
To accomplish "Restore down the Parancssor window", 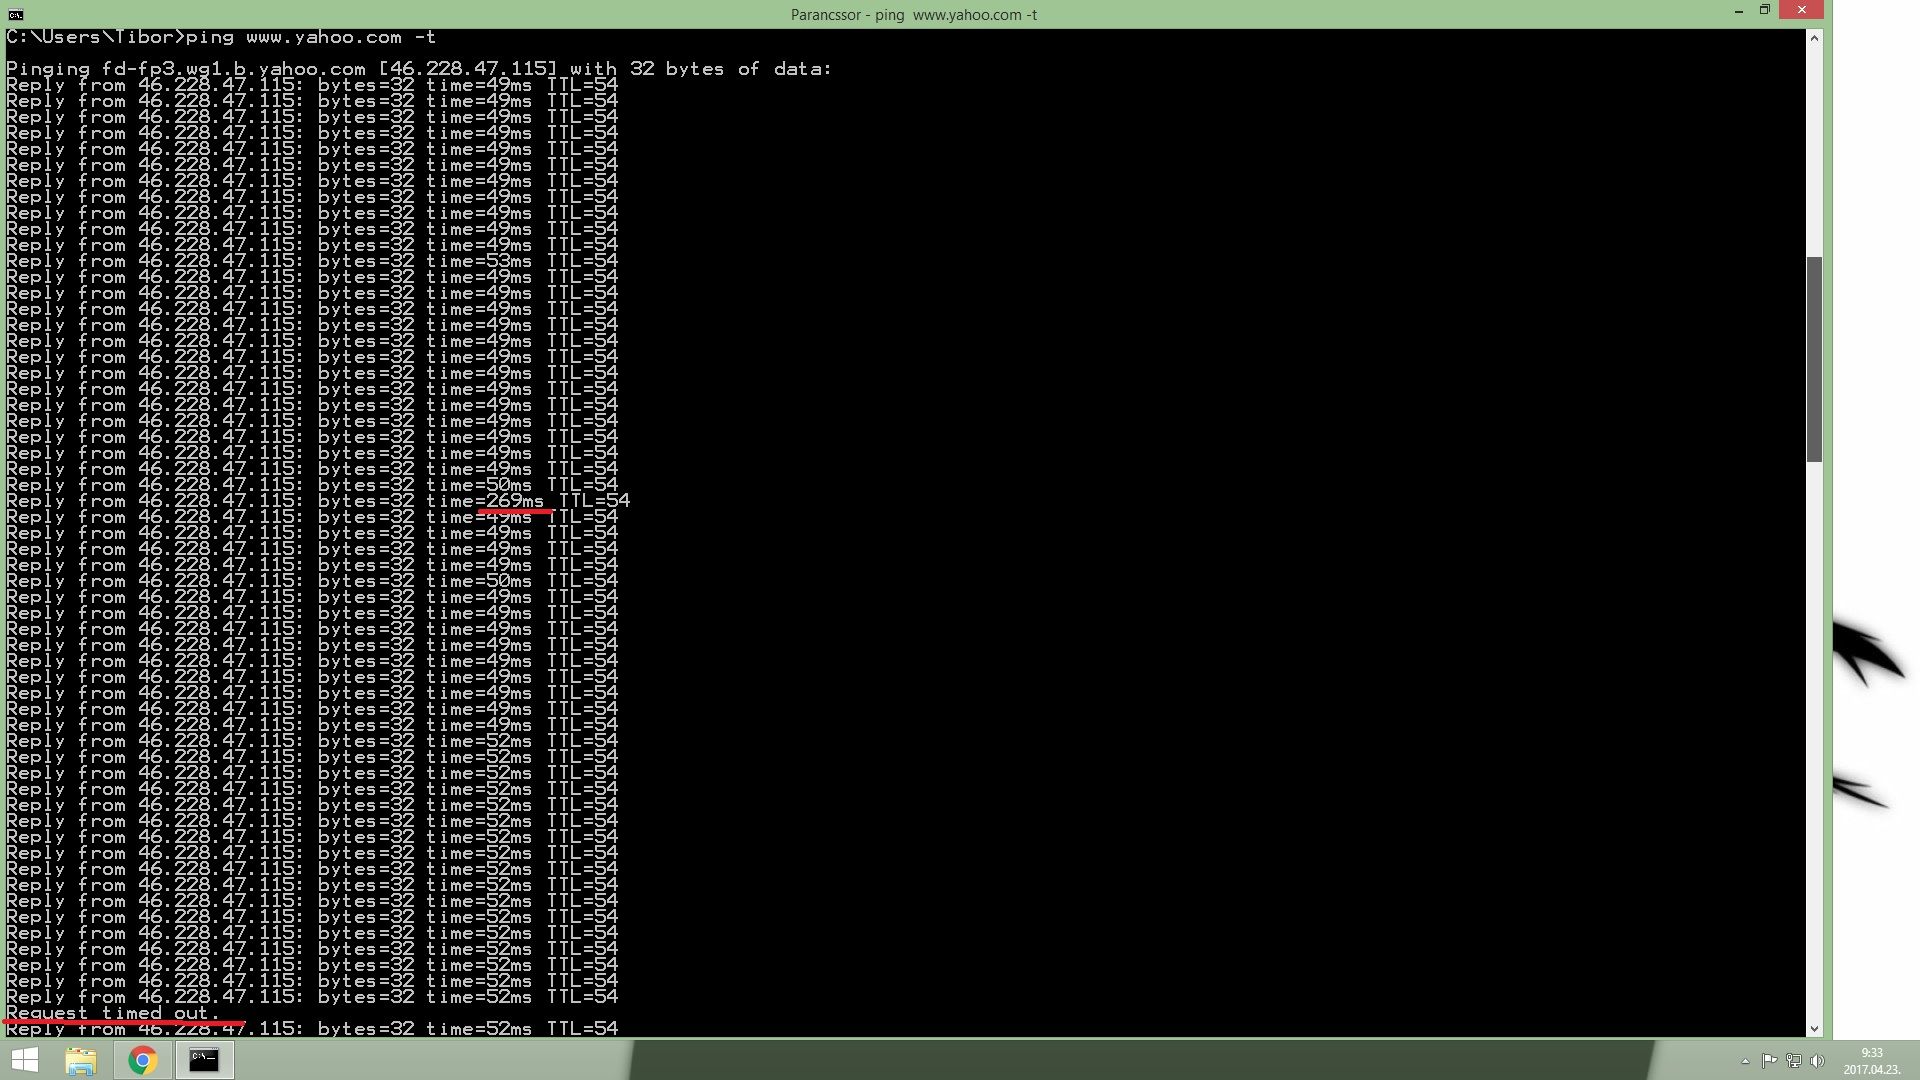I will coord(1765,11).
